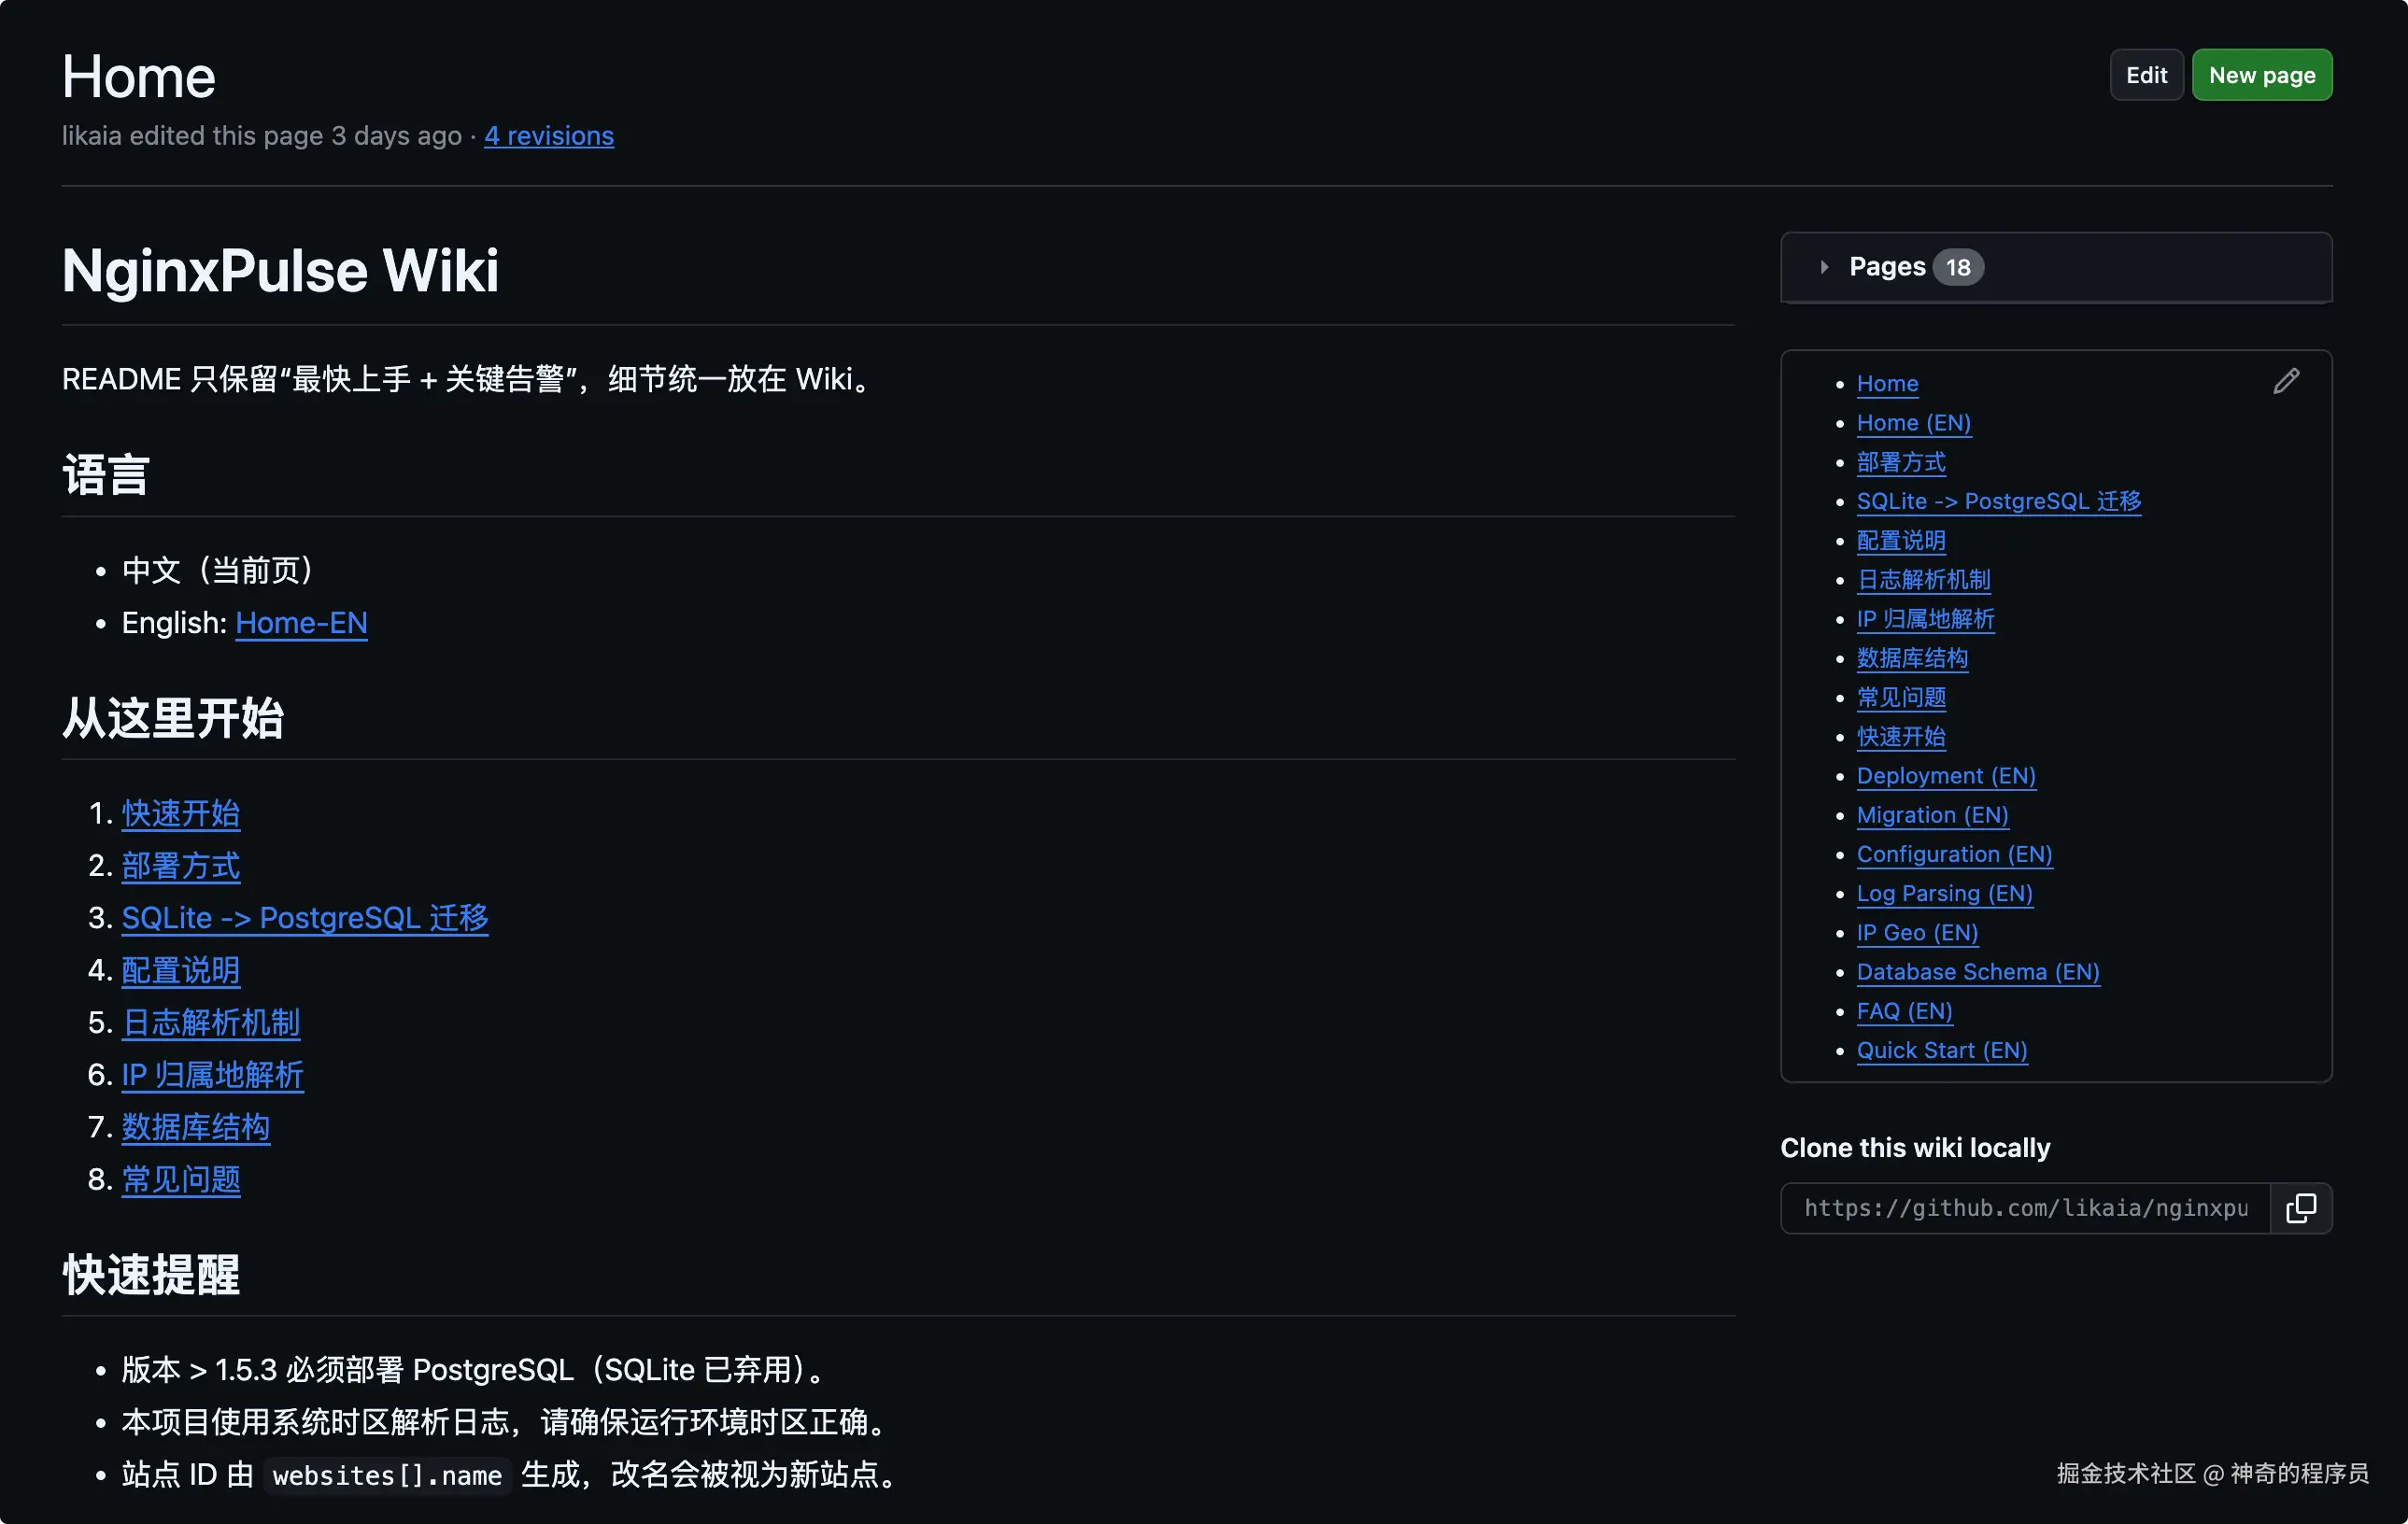Click the clone URL input field

pos(2024,1208)
